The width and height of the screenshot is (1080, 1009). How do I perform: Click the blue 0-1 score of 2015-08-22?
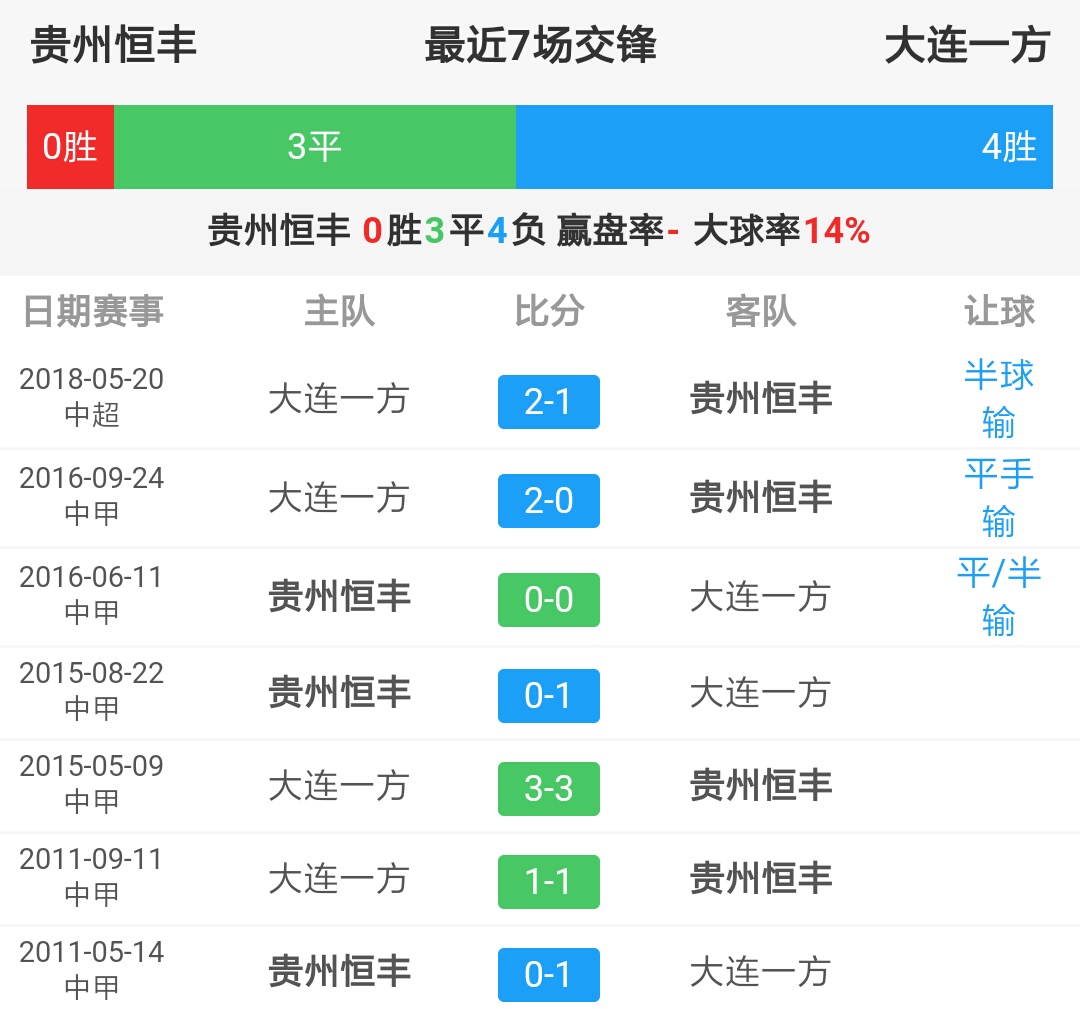tap(548, 694)
